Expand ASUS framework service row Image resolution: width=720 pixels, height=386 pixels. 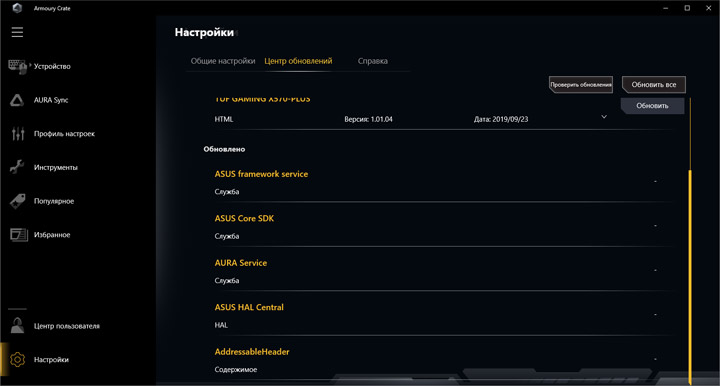click(x=655, y=182)
